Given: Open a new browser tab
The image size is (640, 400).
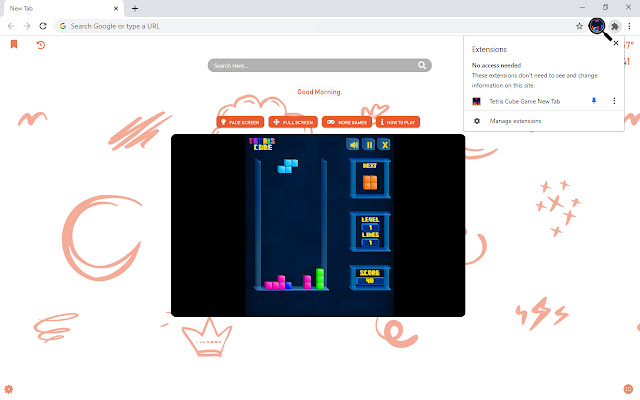Looking at the screenshot, I should [x=135, y=8].
